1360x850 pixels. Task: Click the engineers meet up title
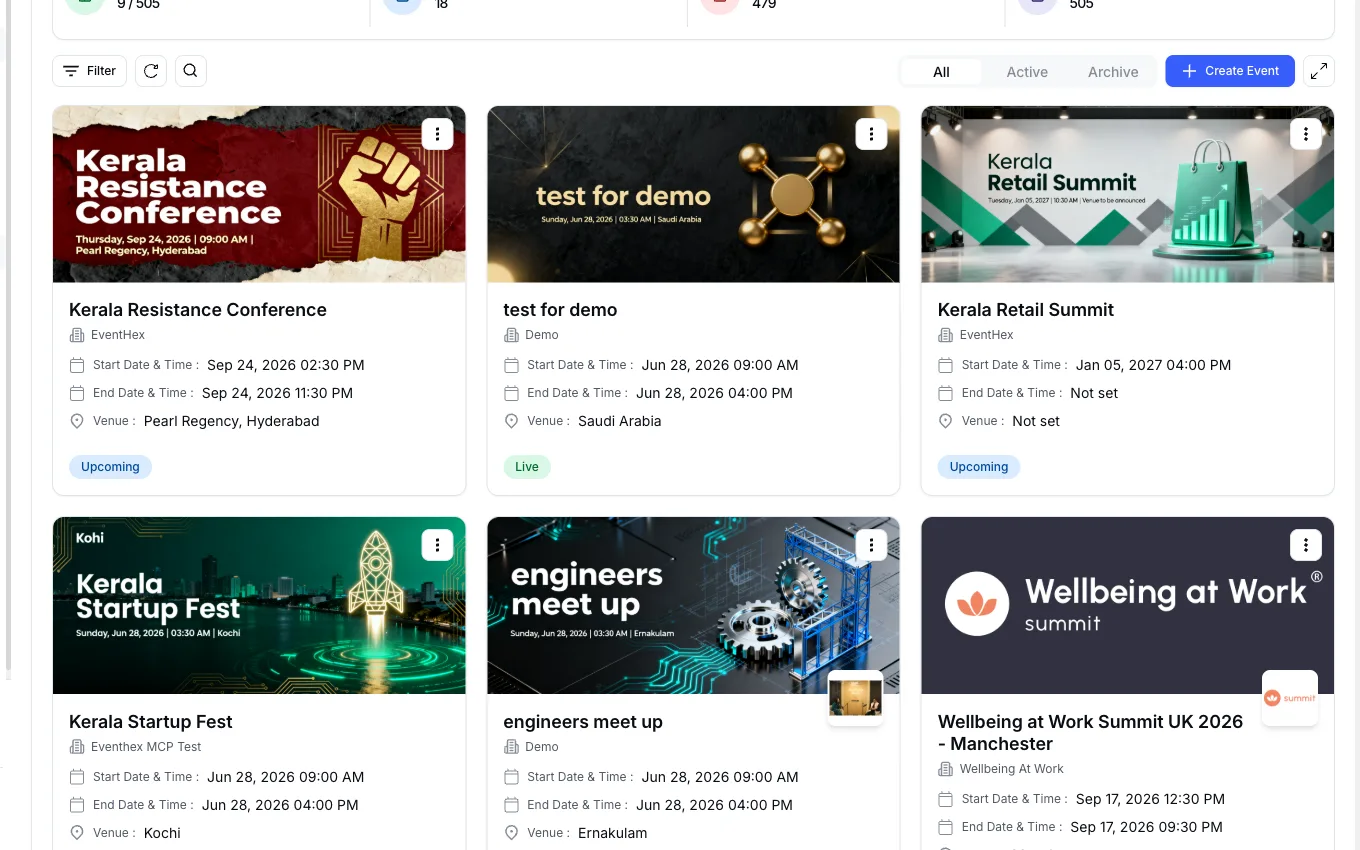[583, 722]
